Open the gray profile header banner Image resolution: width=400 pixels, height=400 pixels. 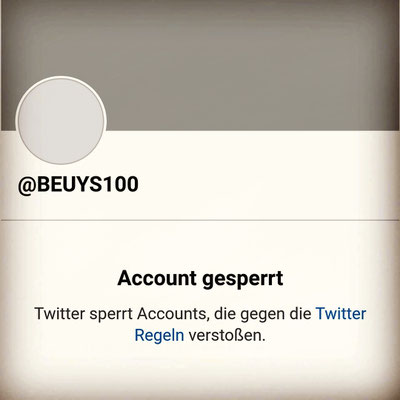(200, 65)
